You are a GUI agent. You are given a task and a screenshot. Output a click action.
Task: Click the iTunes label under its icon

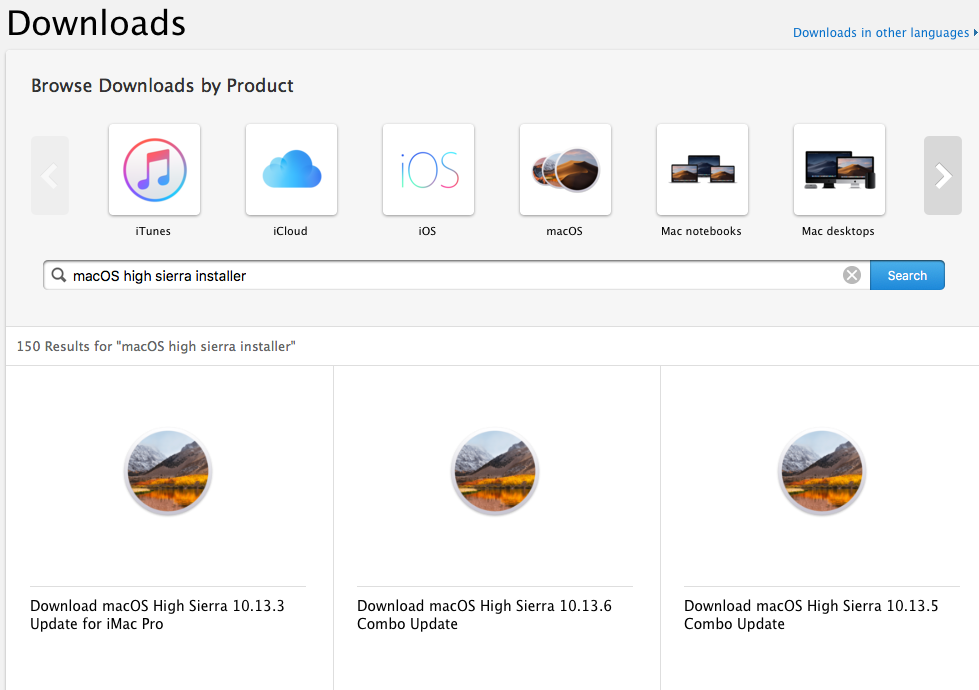click(153, 231)
